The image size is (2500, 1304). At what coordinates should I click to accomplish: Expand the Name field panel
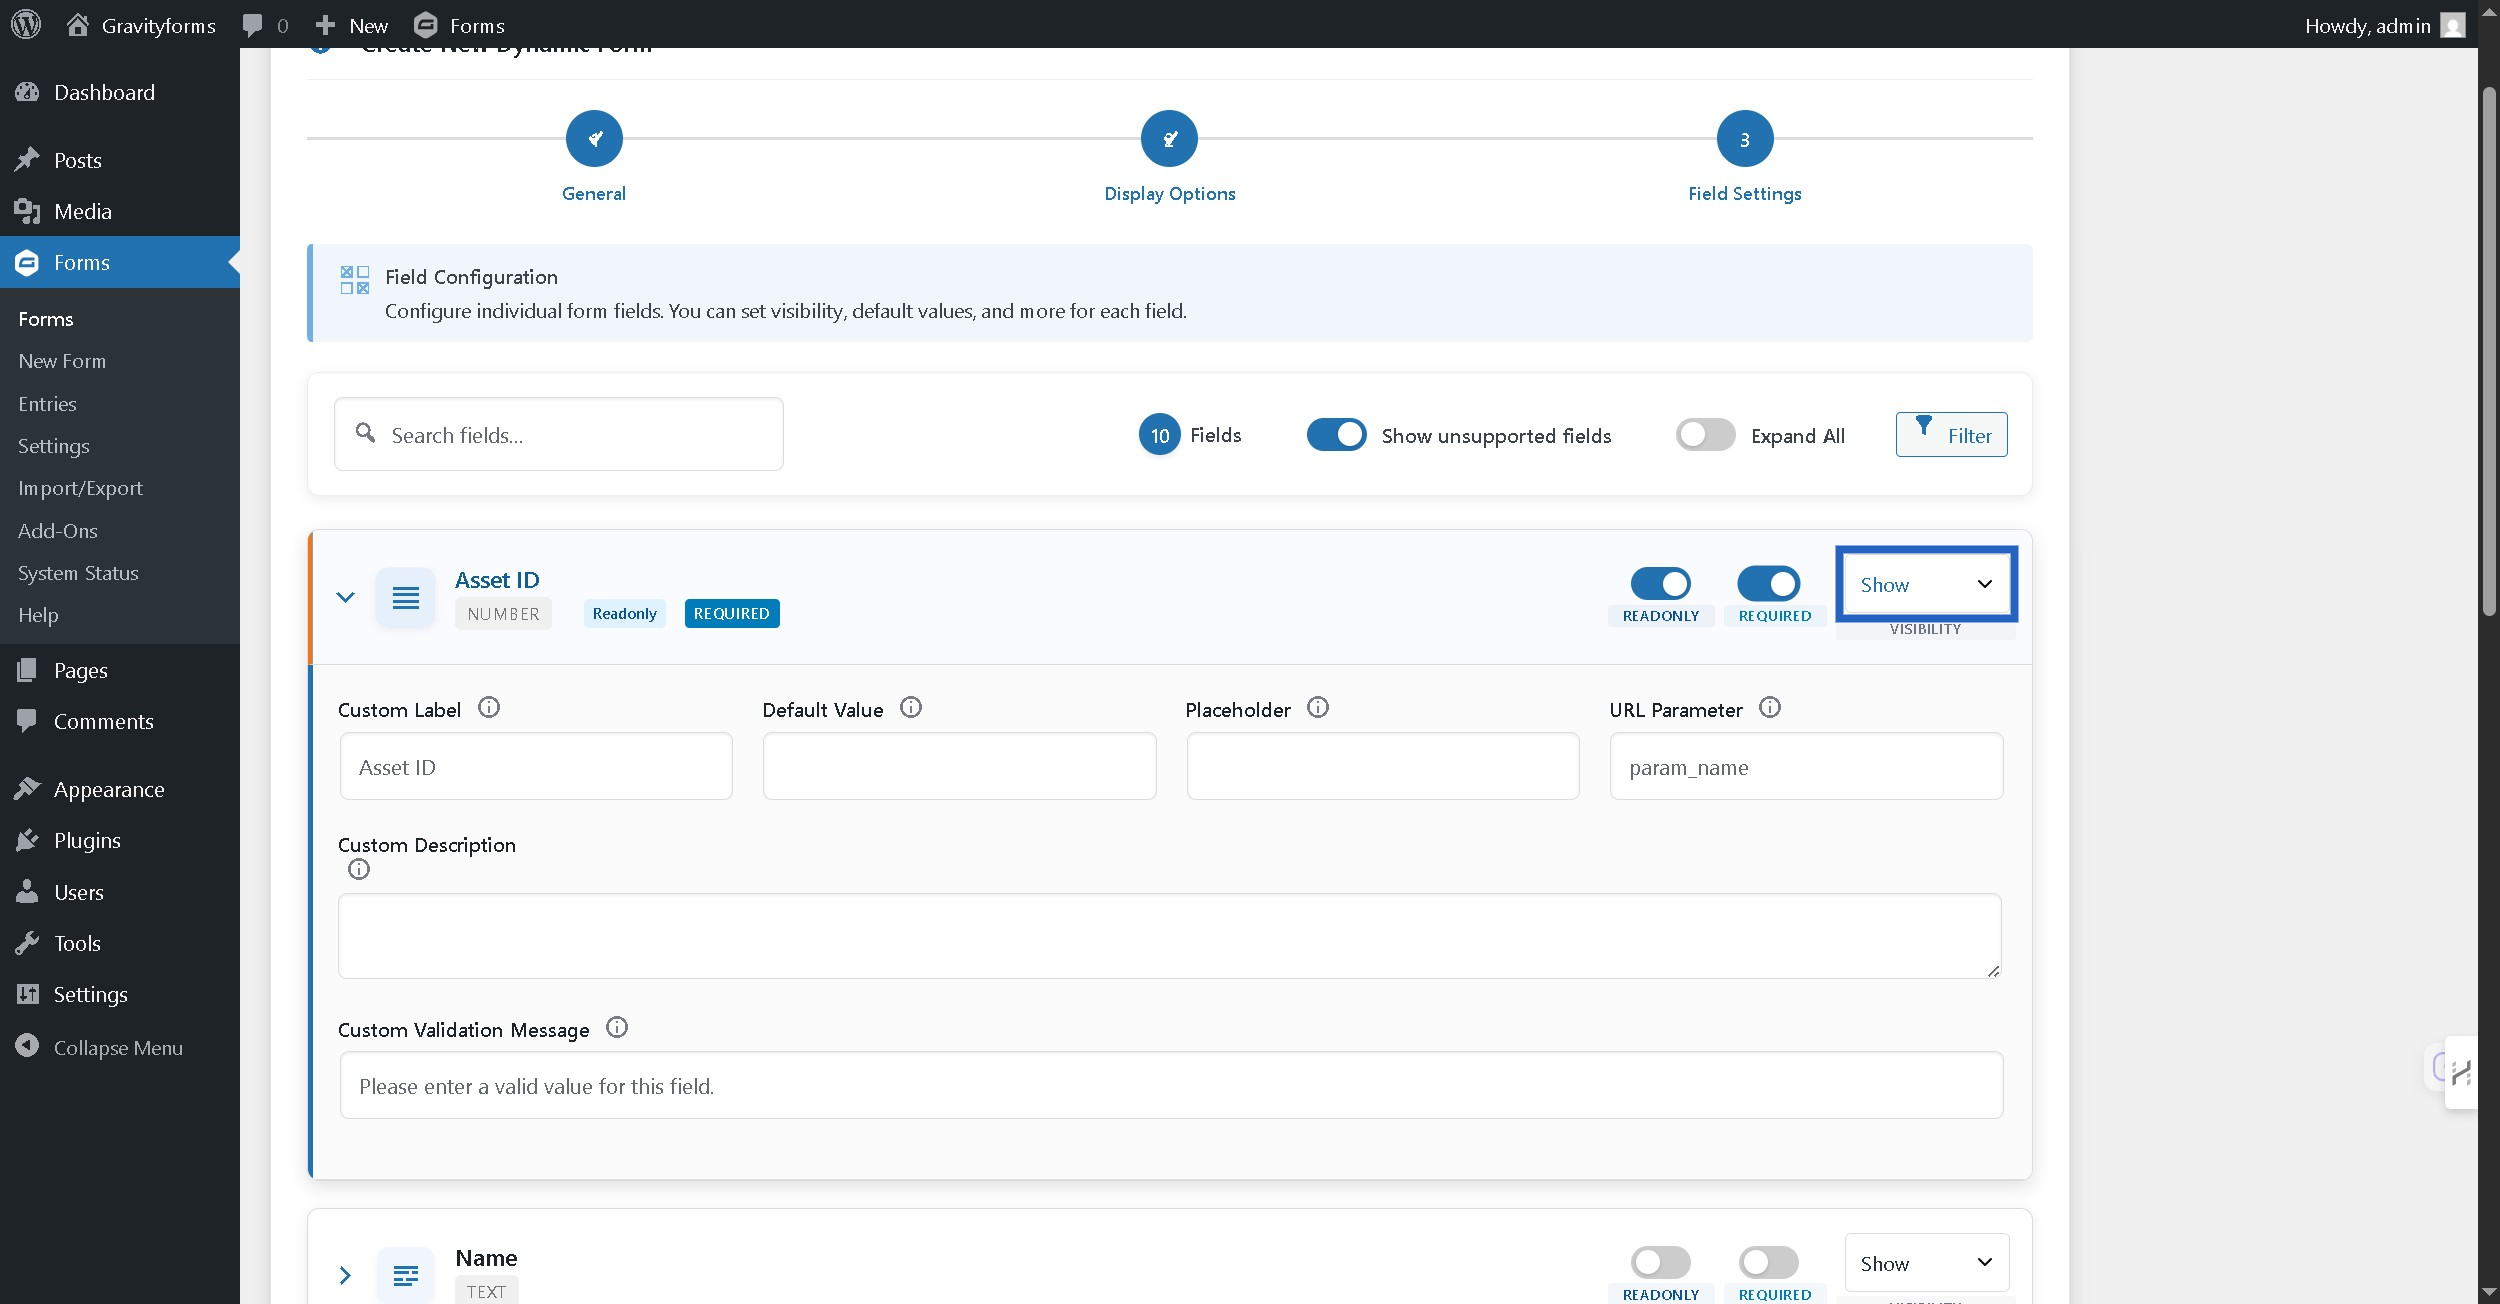tap(345, 1275)
